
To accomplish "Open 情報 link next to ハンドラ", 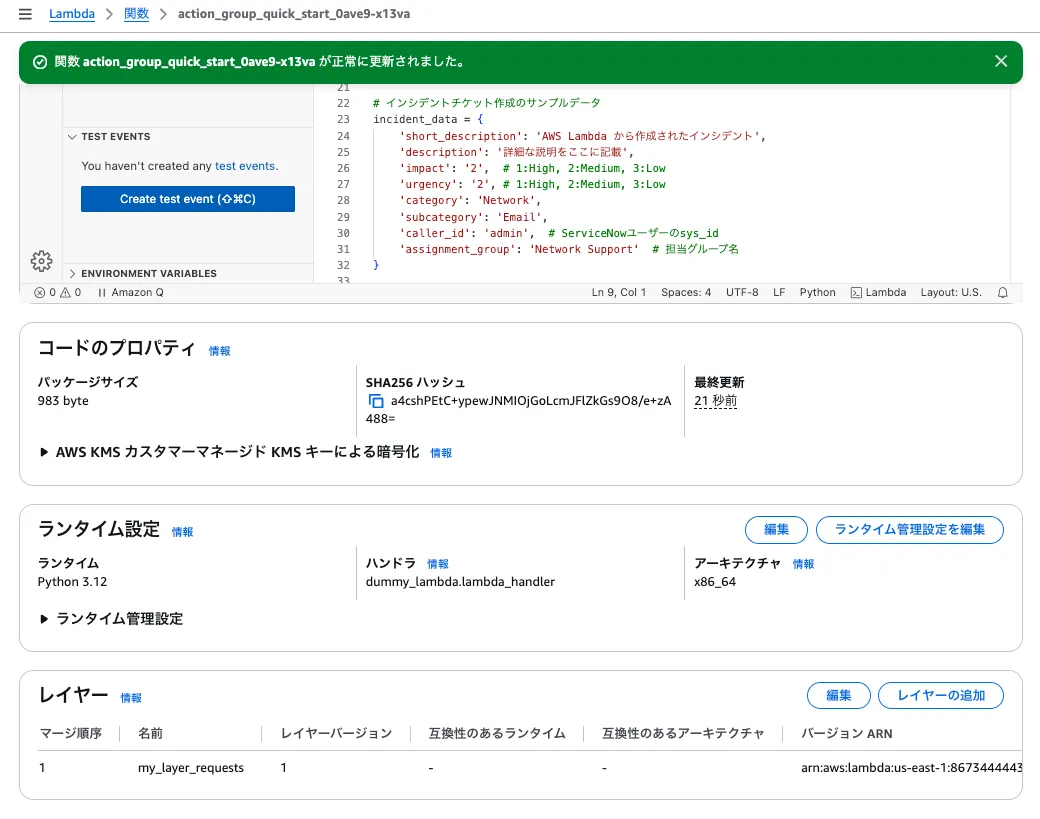I will click(x=438, y=564).
